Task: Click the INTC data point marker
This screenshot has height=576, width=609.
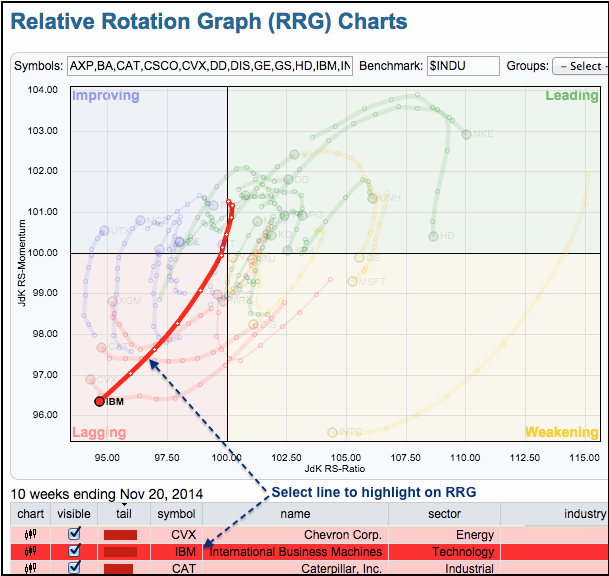Action: (x=333, y=432)
